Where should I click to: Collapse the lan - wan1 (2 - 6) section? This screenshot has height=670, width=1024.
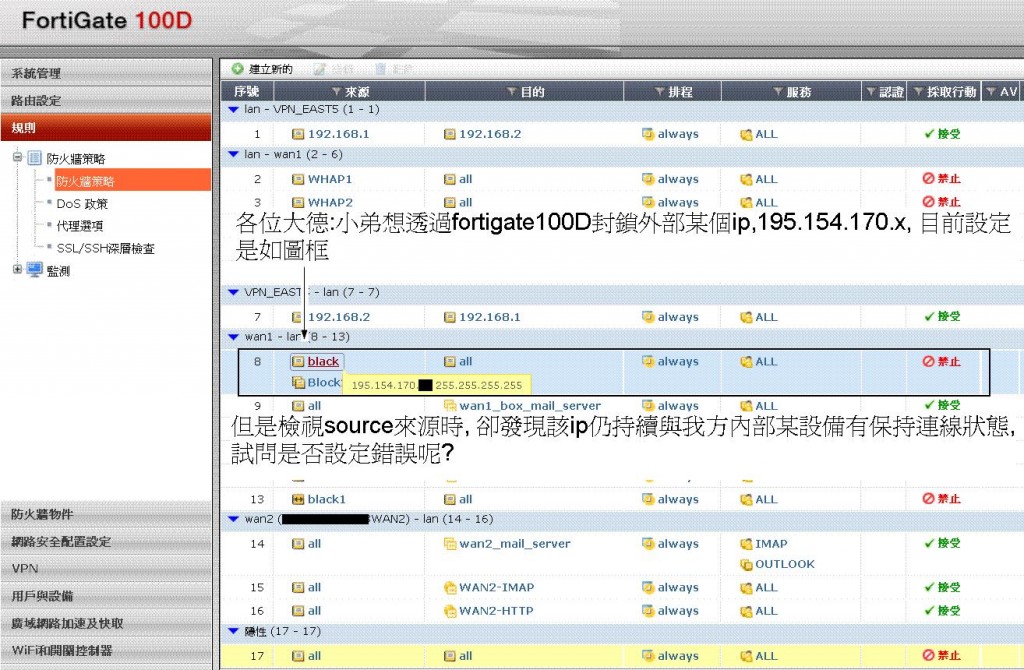click(x=233, y=155)
